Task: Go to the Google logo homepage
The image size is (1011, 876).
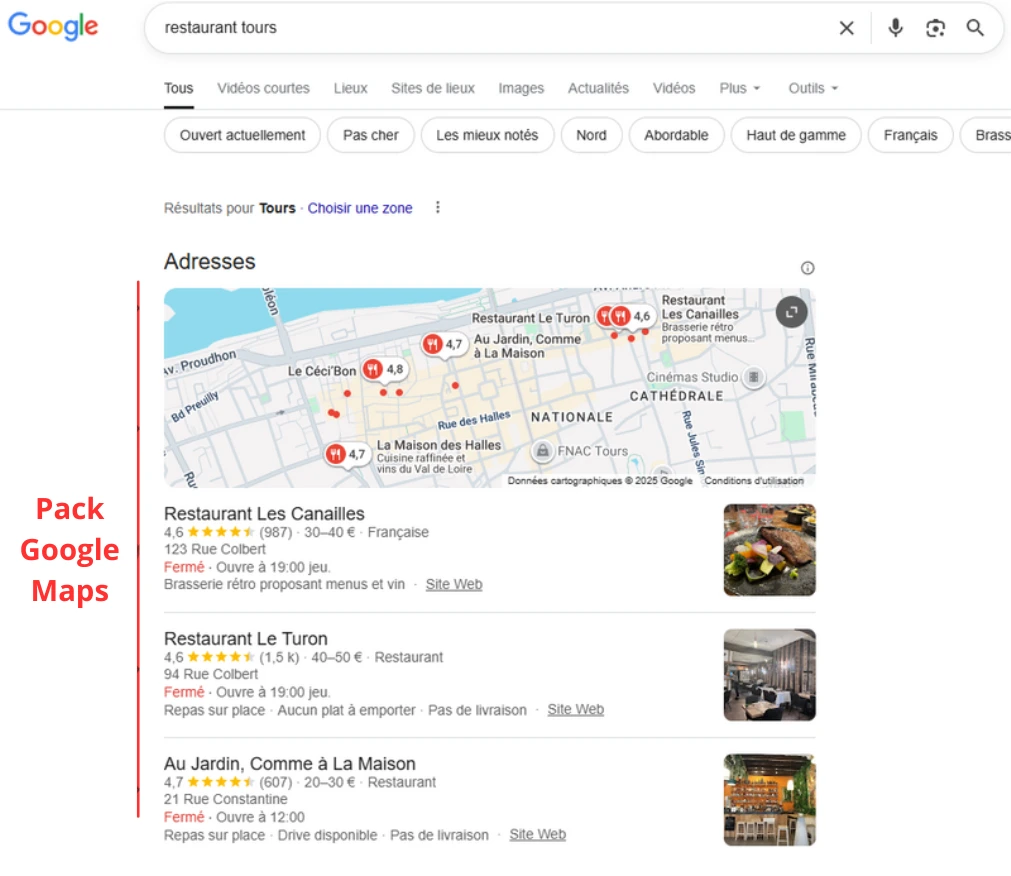Action: point(54,27)
